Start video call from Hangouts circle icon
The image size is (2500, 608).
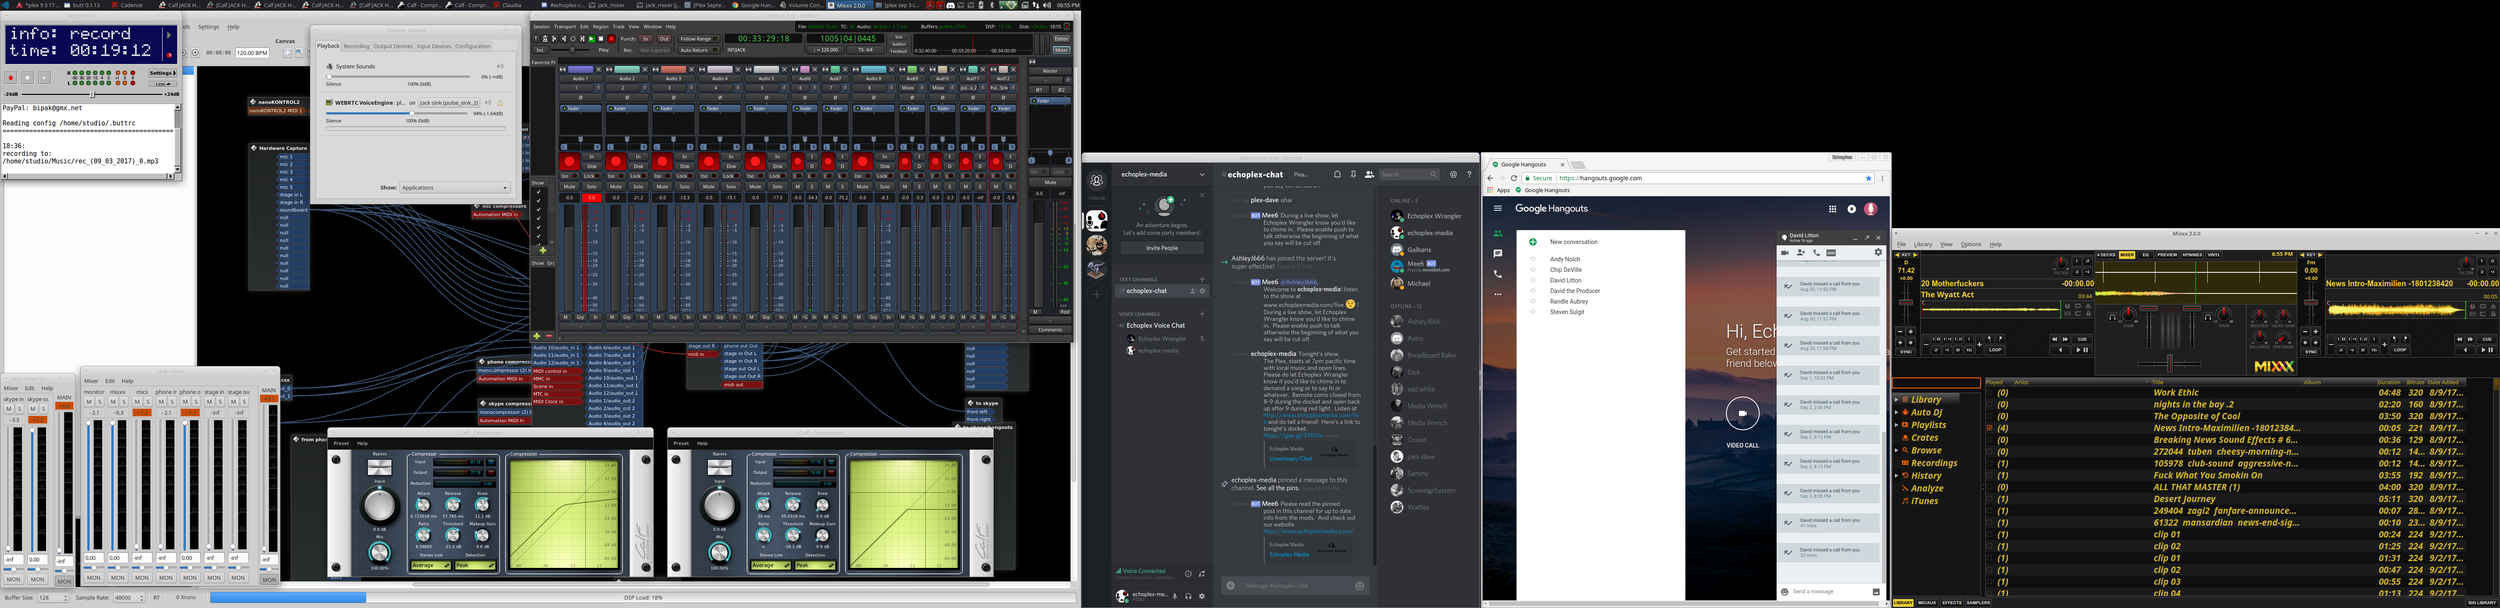click(1742, 413)
